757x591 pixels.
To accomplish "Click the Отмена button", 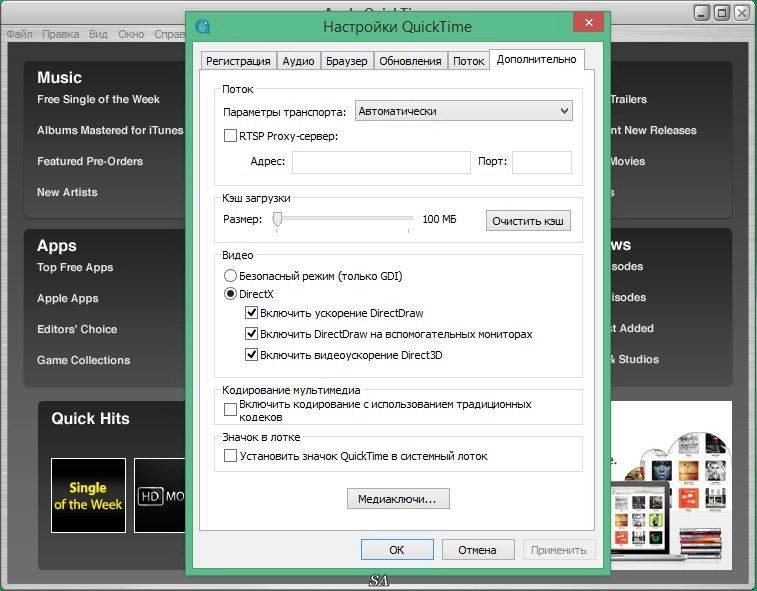I will tap(477, 549).
